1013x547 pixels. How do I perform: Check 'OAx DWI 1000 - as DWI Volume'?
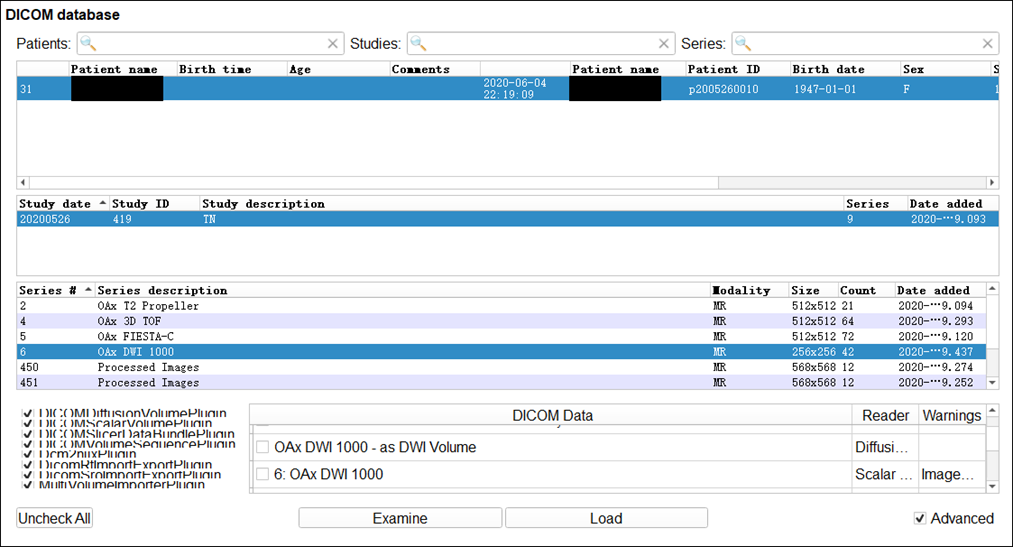[x=263, y=447]
